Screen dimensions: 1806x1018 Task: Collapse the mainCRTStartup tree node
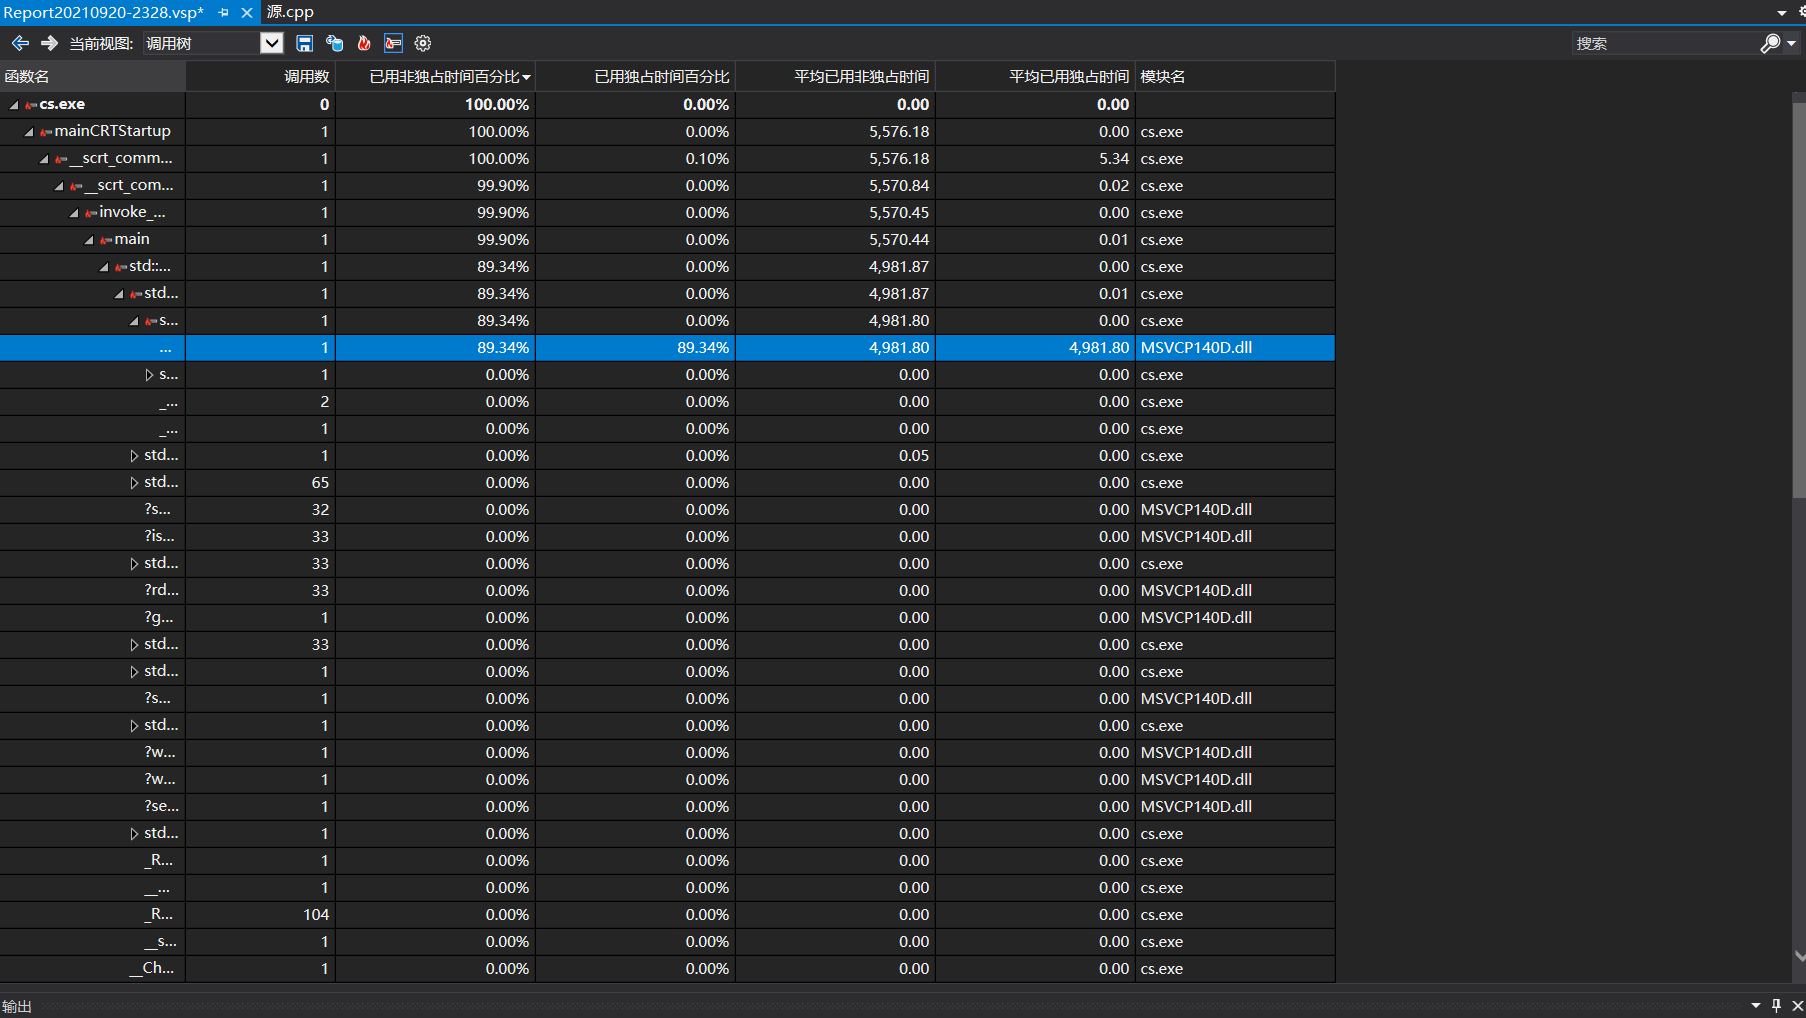point(29,132)
